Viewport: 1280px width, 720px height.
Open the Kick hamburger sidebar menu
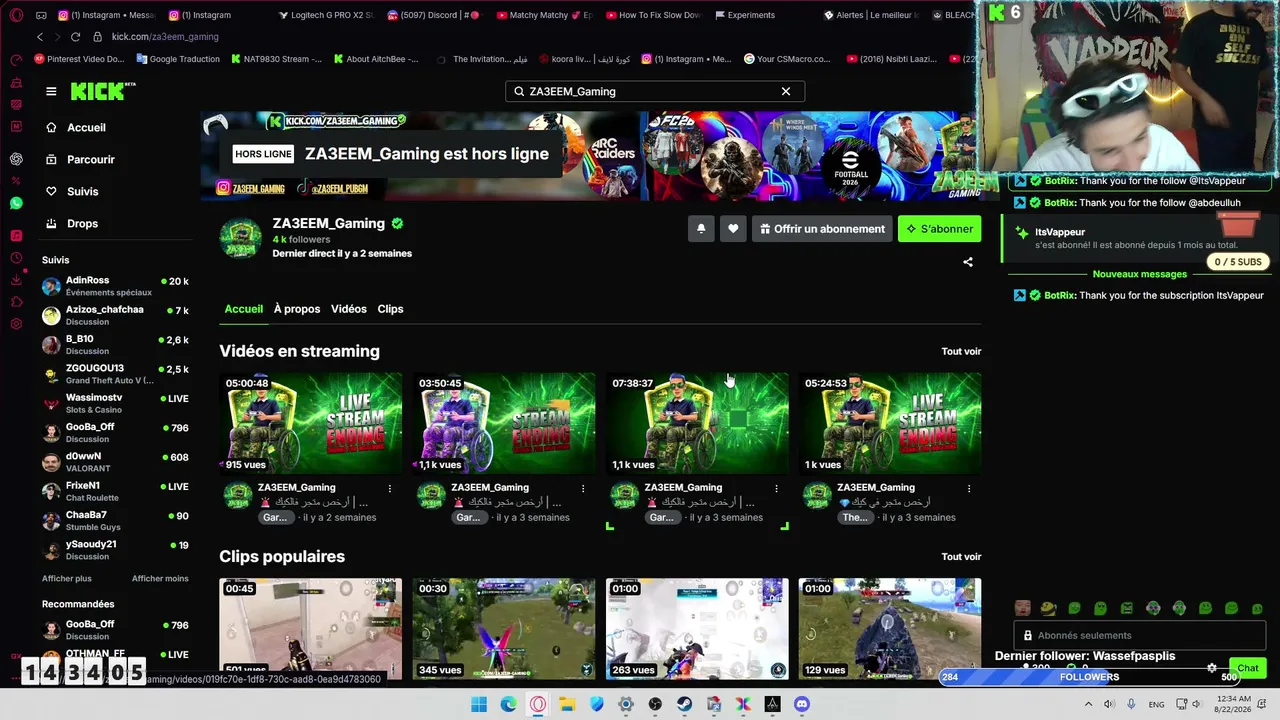51,91
